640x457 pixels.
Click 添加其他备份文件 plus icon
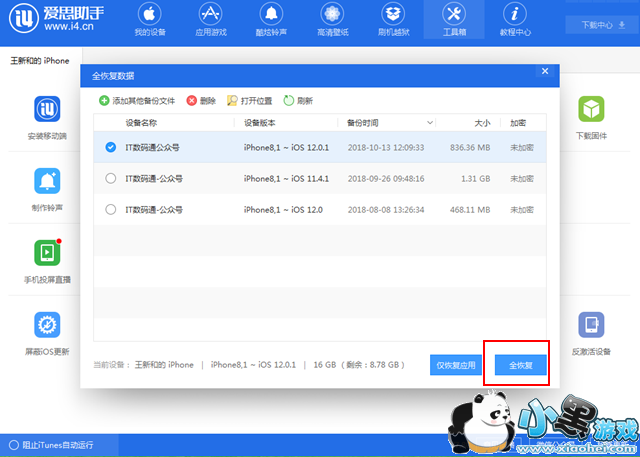104,100
